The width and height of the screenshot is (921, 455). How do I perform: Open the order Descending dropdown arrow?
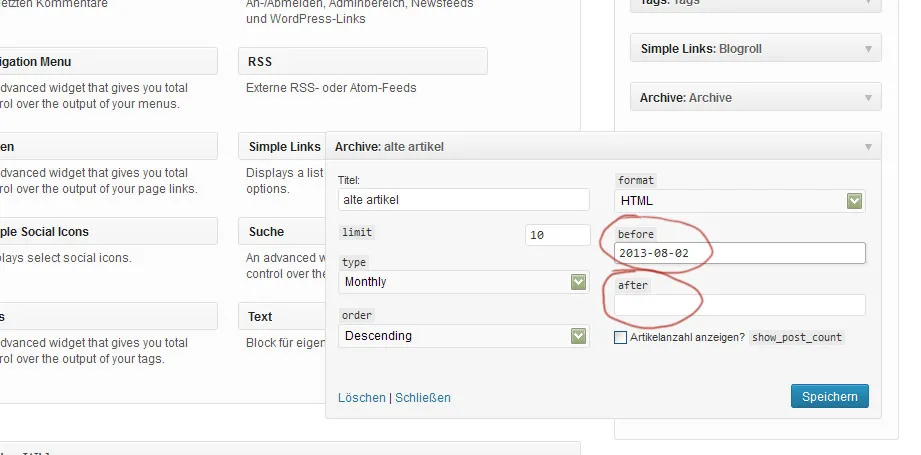point(579,336)
